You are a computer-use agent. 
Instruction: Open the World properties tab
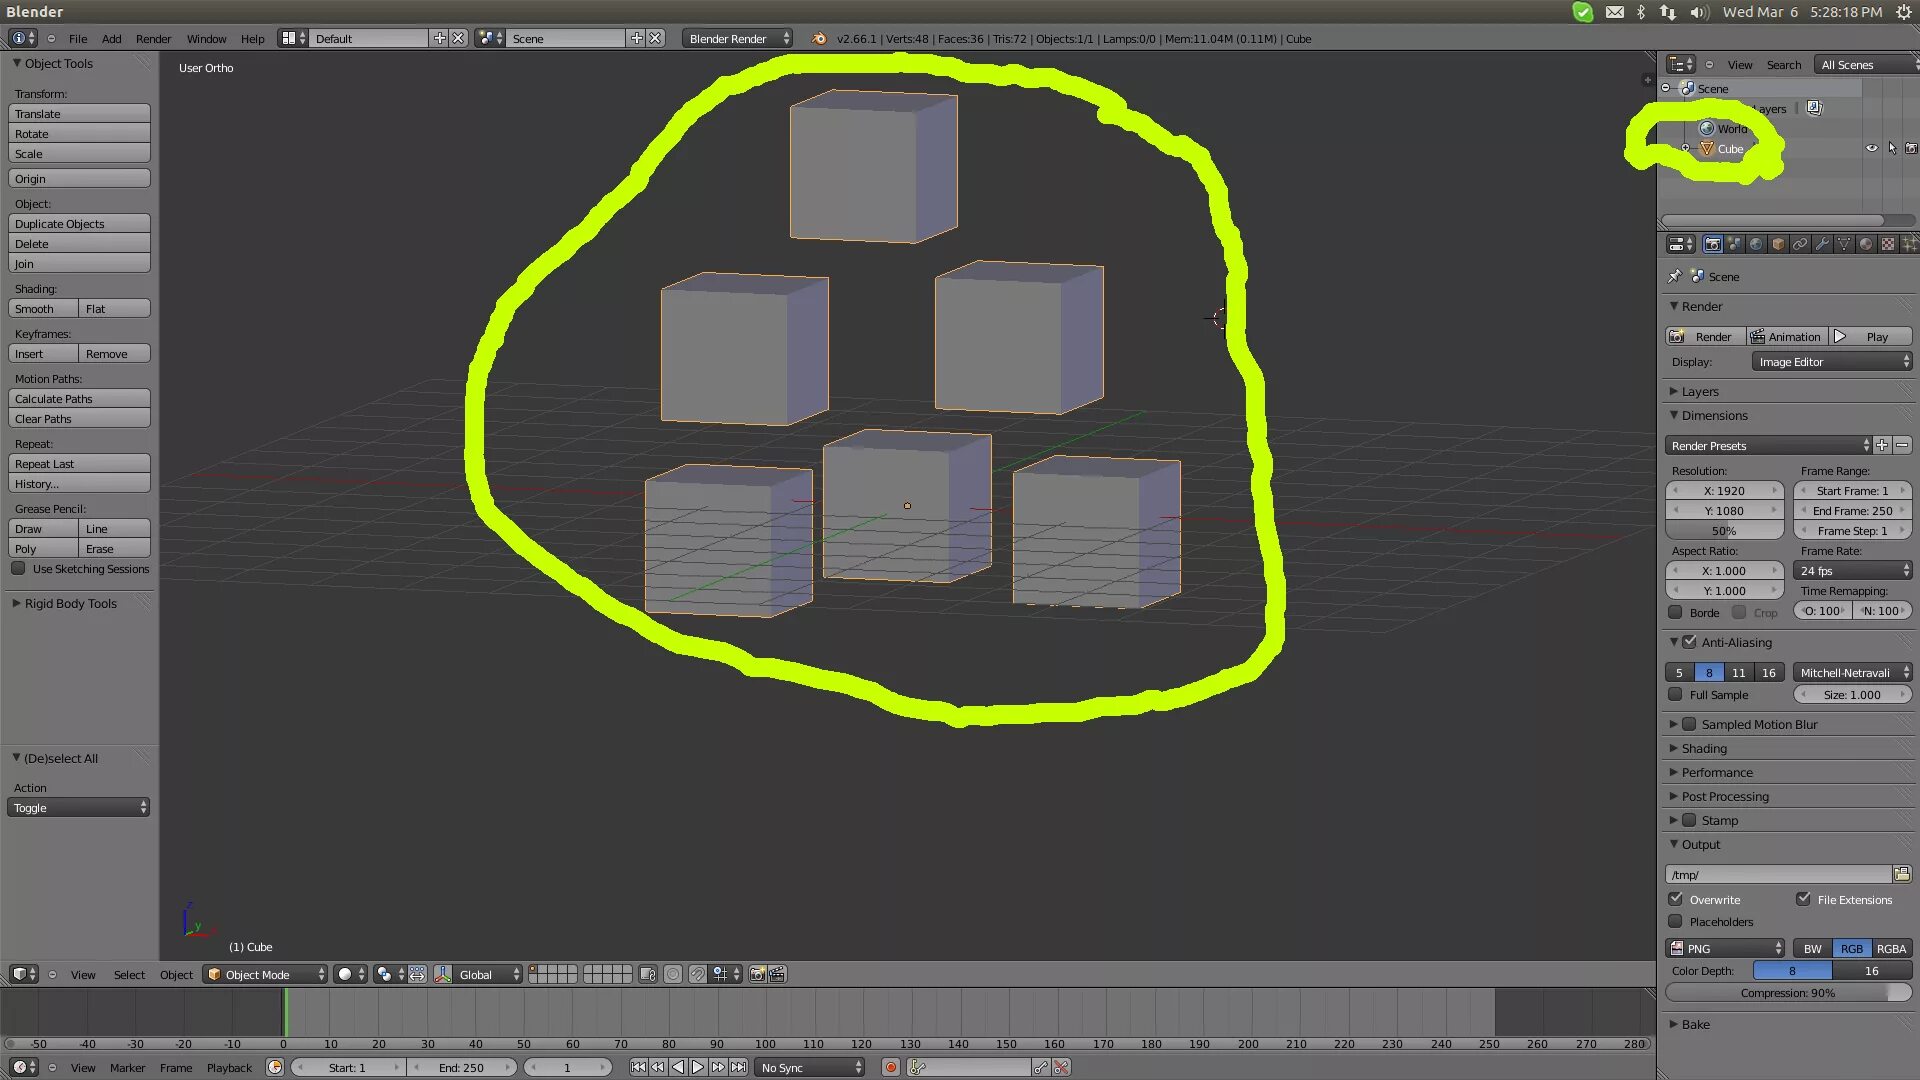1756,244
